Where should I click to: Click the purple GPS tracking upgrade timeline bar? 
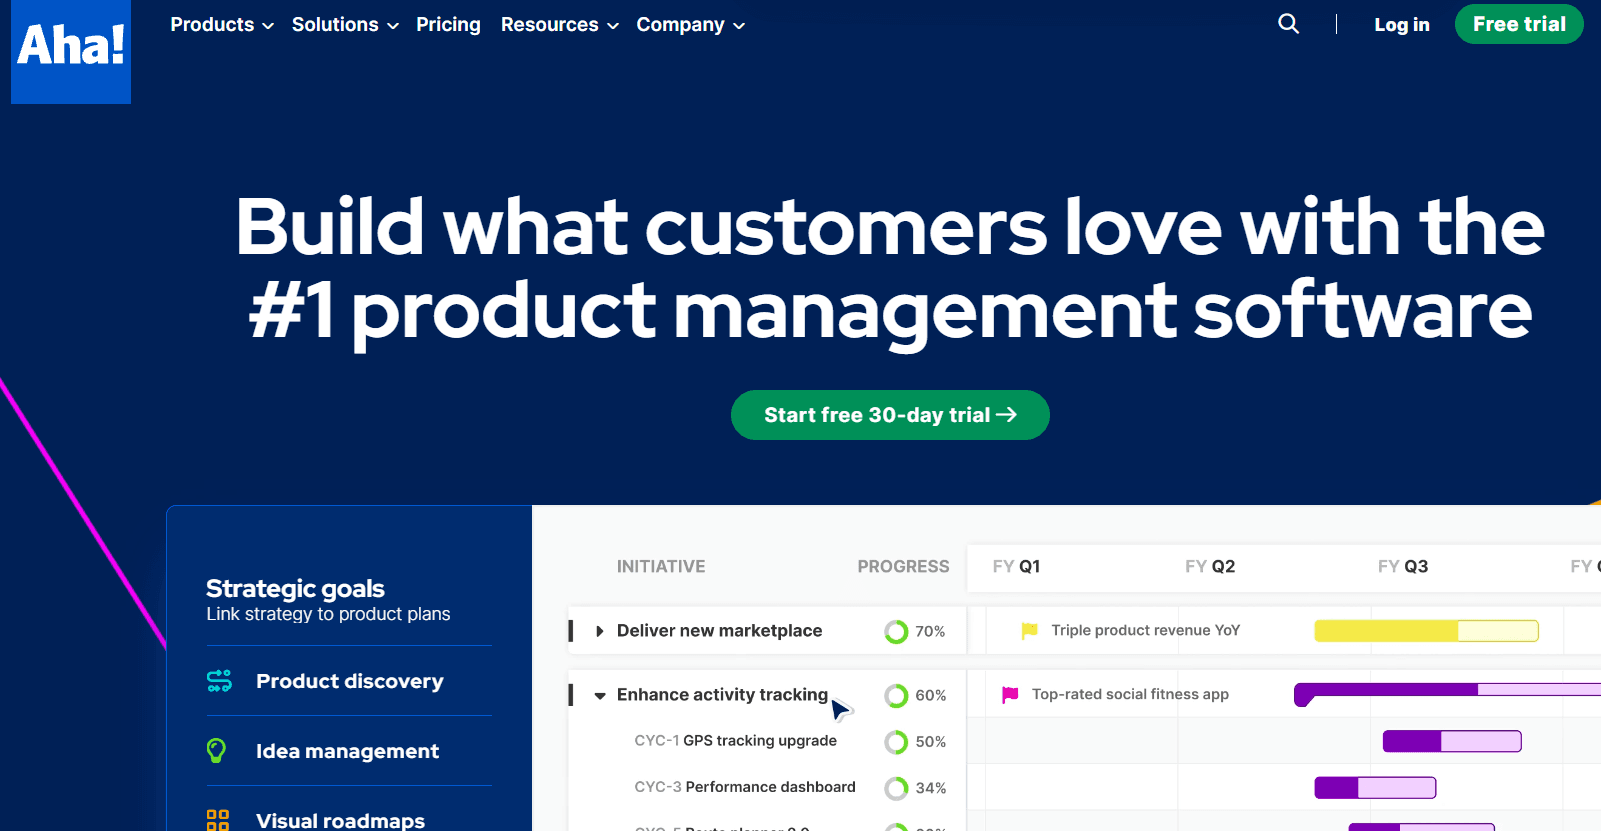tap(1452, 741)
